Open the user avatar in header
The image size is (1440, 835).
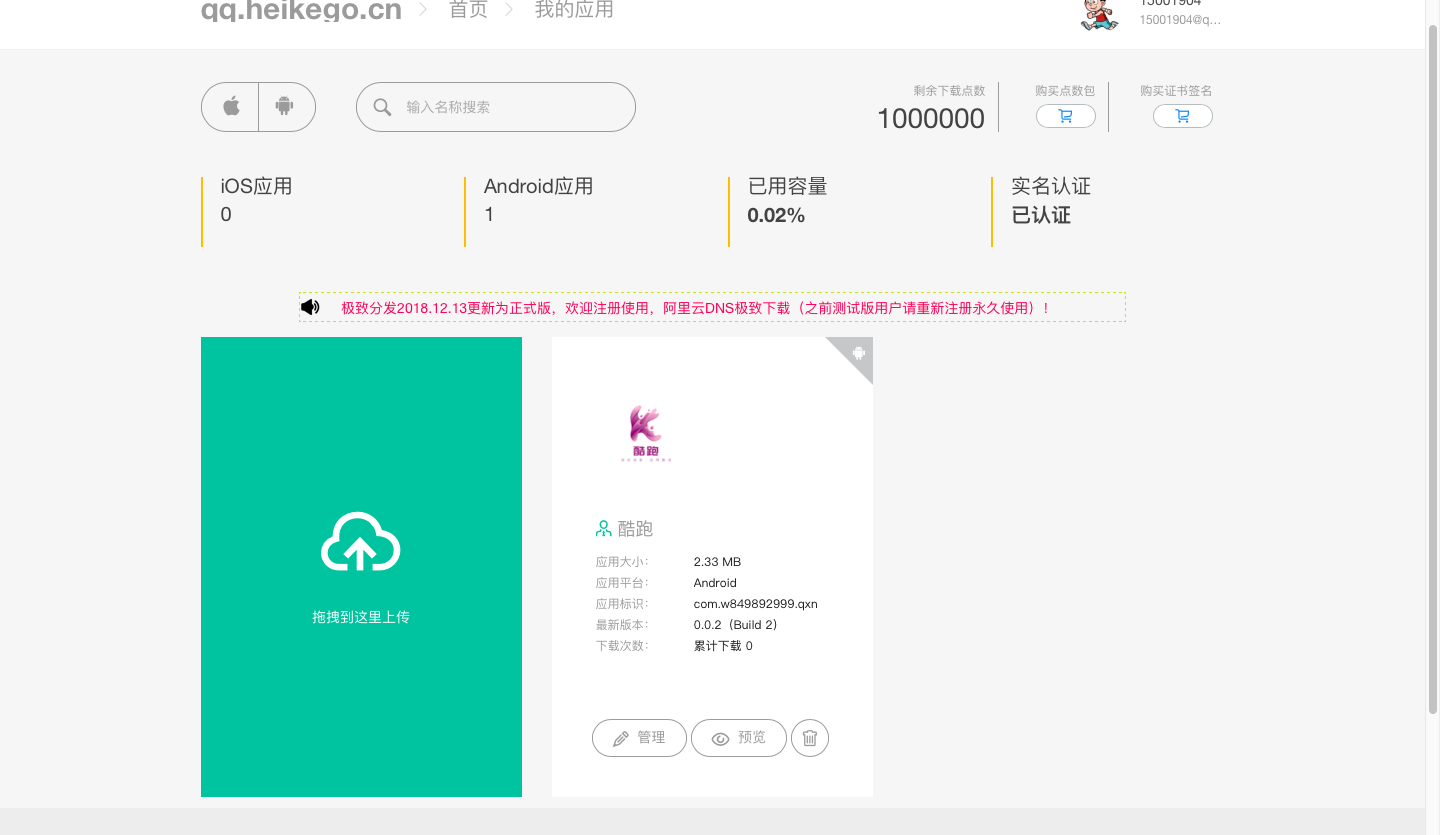(x=1100, y=14)
